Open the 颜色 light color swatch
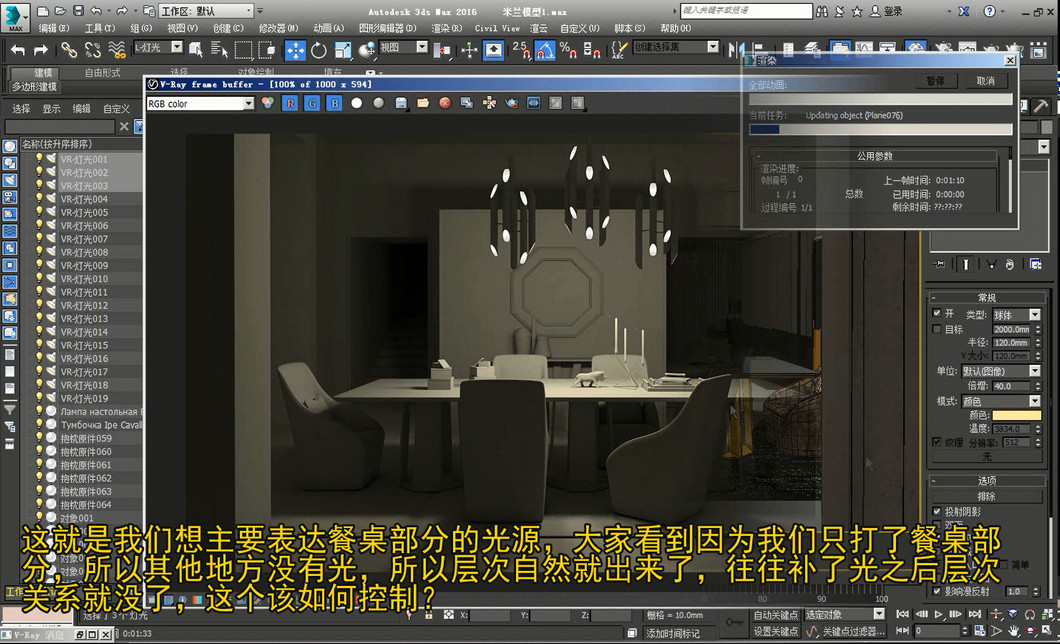This screenshot has height=644, width=1060. [1017, 415]
